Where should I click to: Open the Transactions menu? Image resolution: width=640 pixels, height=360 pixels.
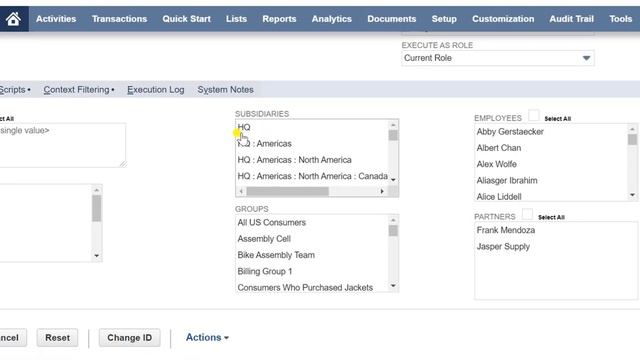[x=119, y=19]
